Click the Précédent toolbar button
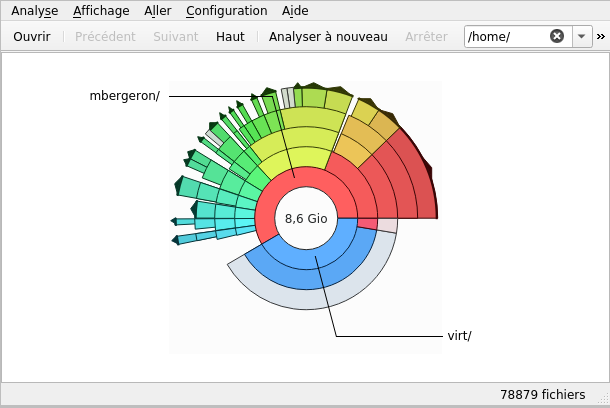 click(105, 36)
